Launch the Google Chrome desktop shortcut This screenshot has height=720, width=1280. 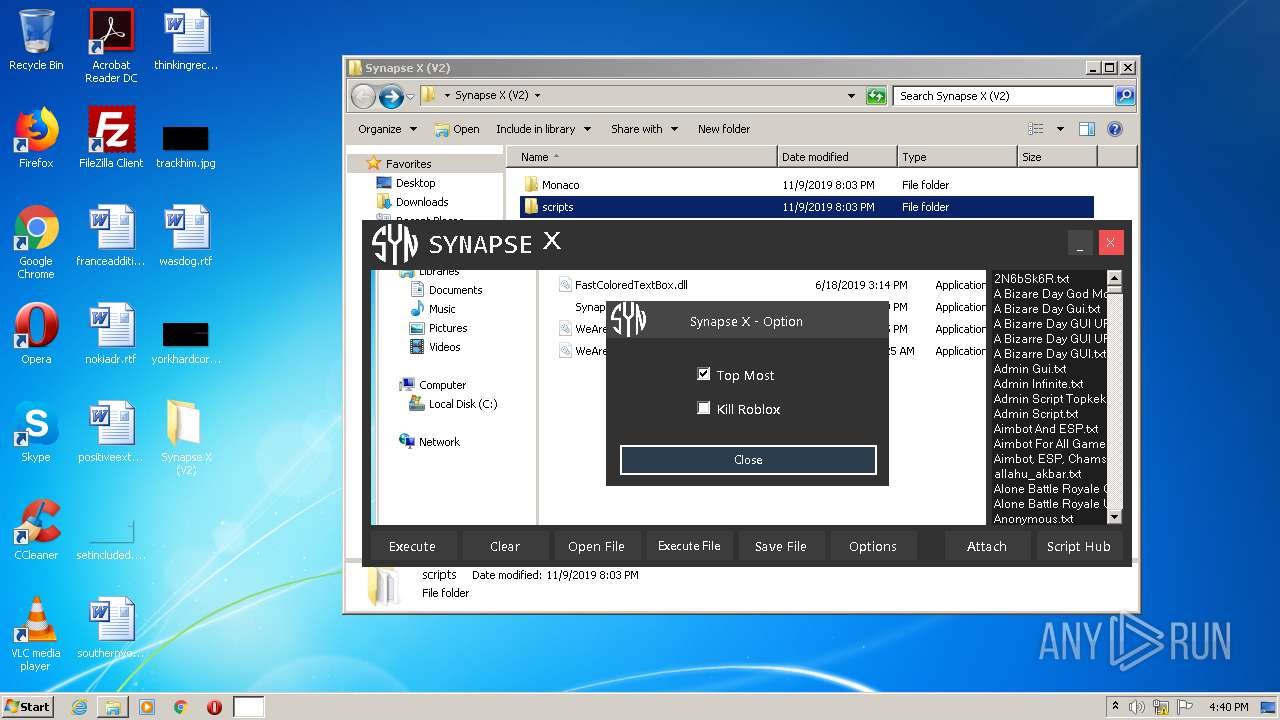[36, 242]
